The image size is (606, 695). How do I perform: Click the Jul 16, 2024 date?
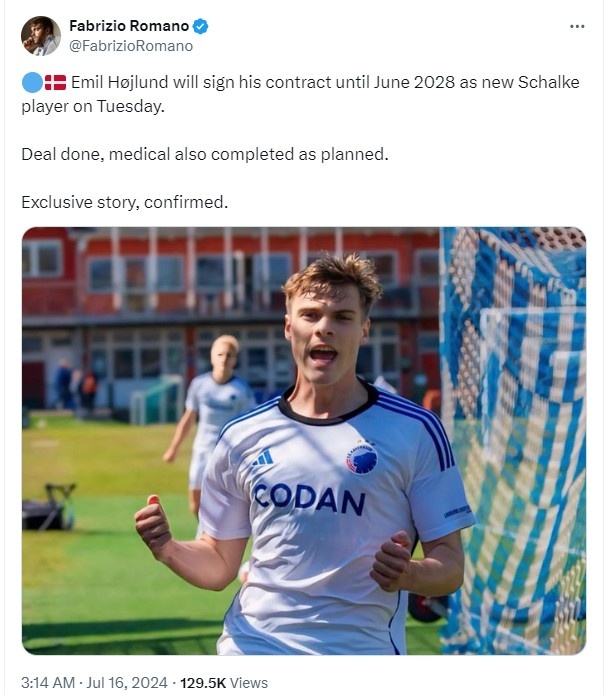tap(130, 683)
